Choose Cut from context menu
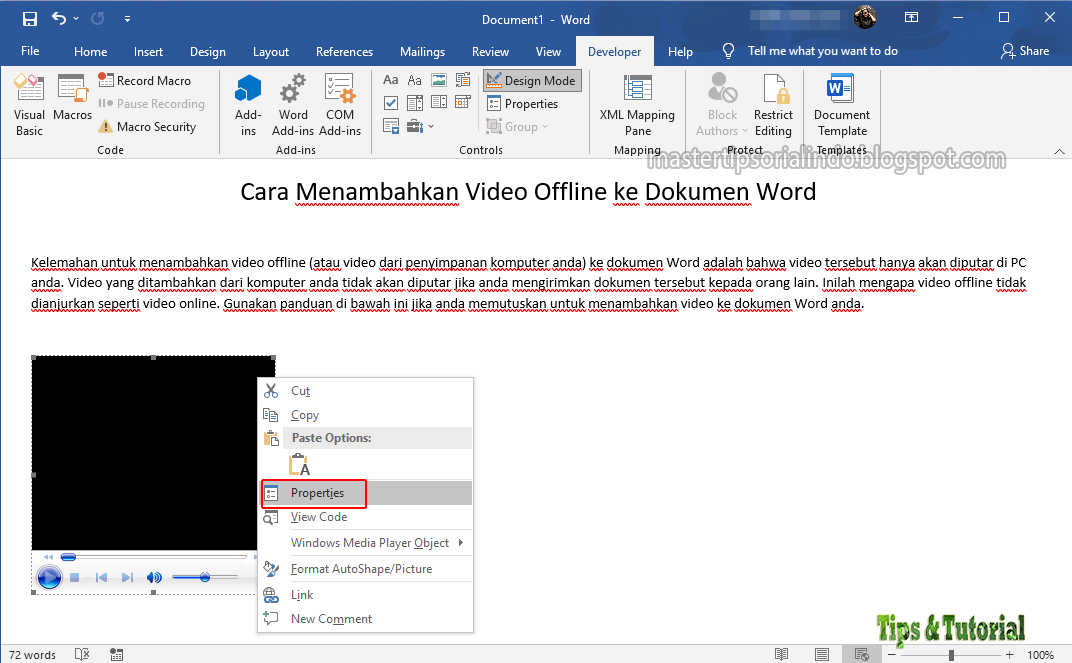 (366, 391)
